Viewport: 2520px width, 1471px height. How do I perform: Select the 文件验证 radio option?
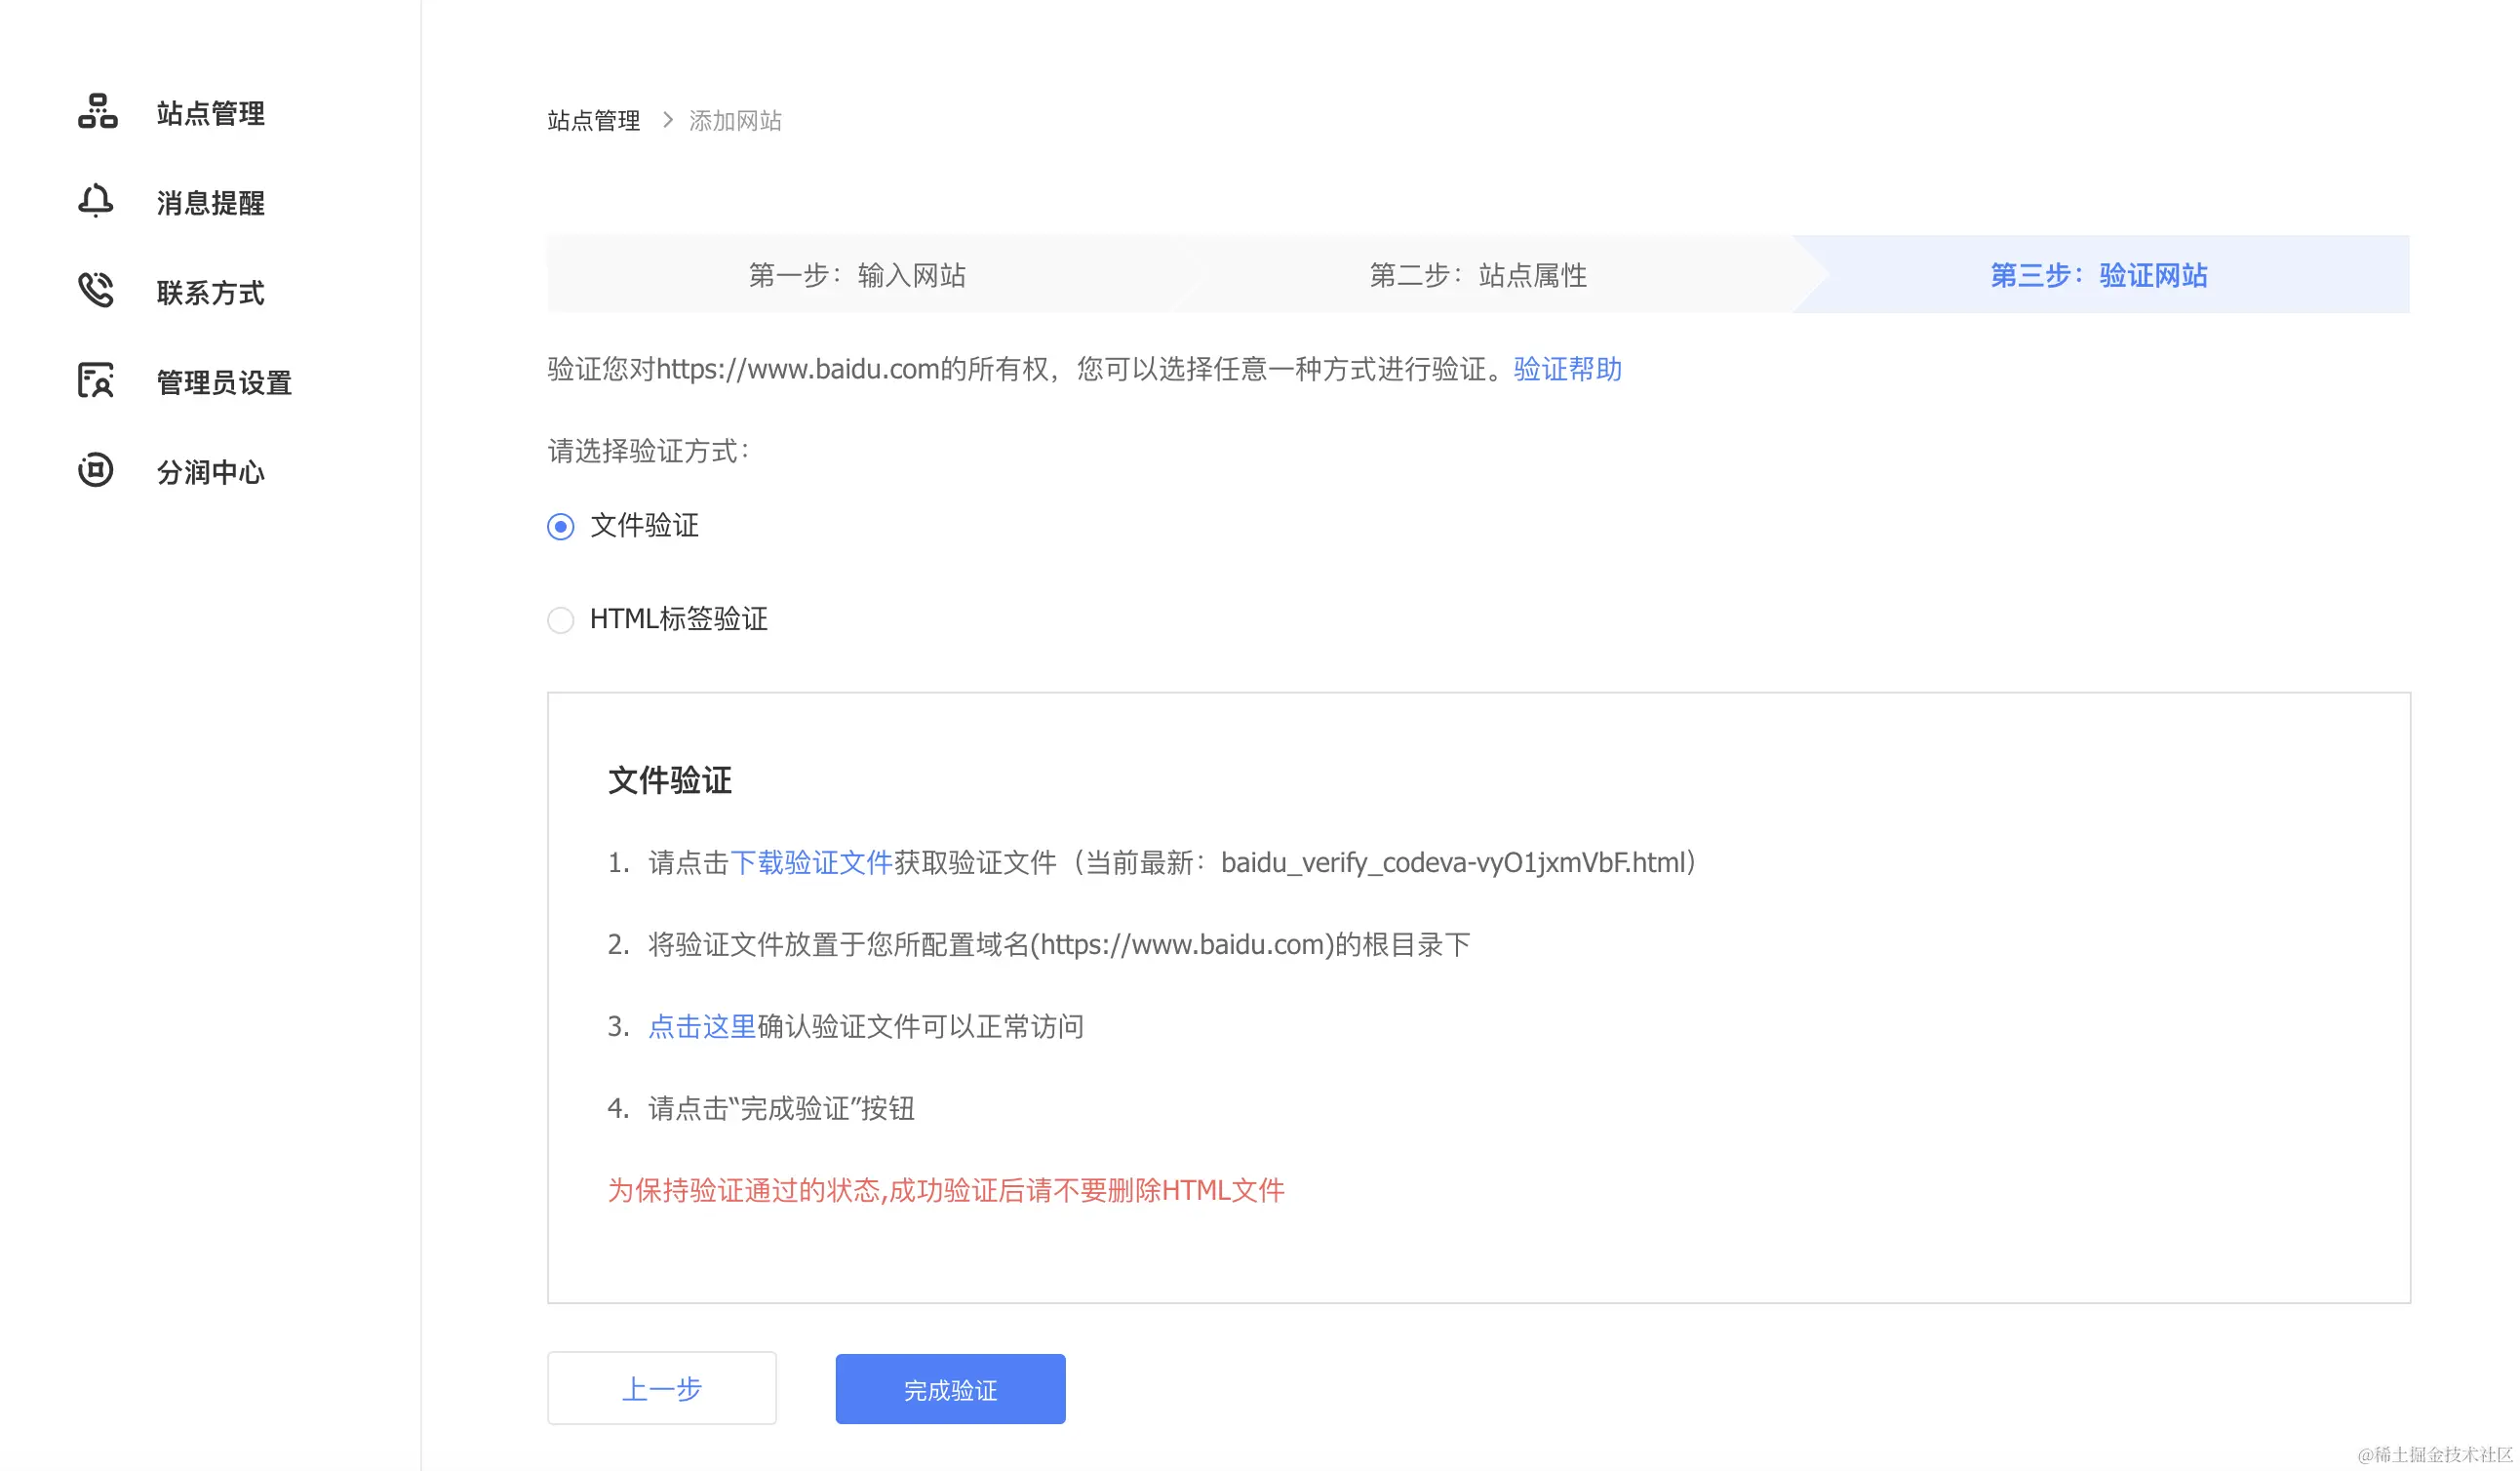tap(561, 527)
